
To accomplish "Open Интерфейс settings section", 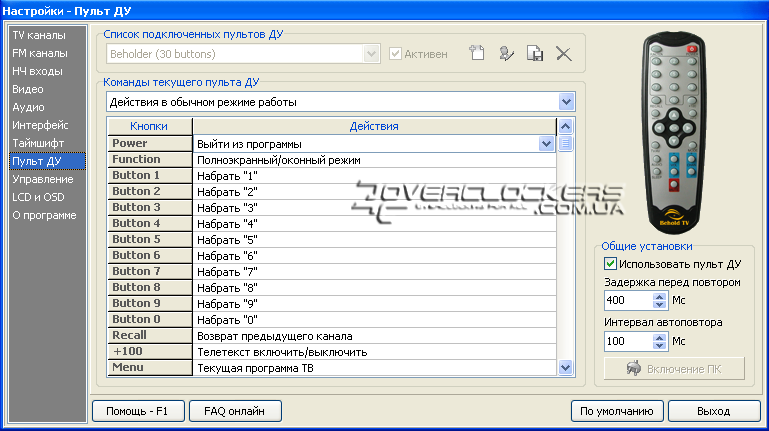I will coord(40,125).
